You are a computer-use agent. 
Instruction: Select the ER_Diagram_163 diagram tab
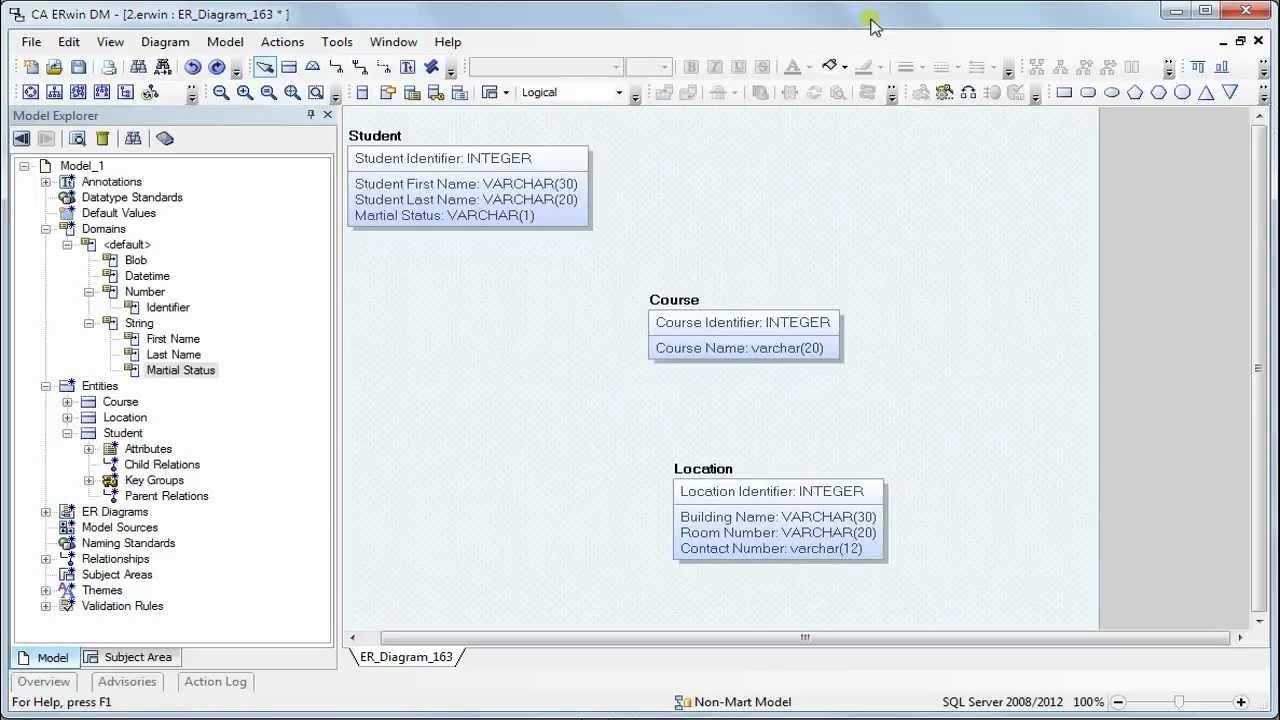coord(406,657)
